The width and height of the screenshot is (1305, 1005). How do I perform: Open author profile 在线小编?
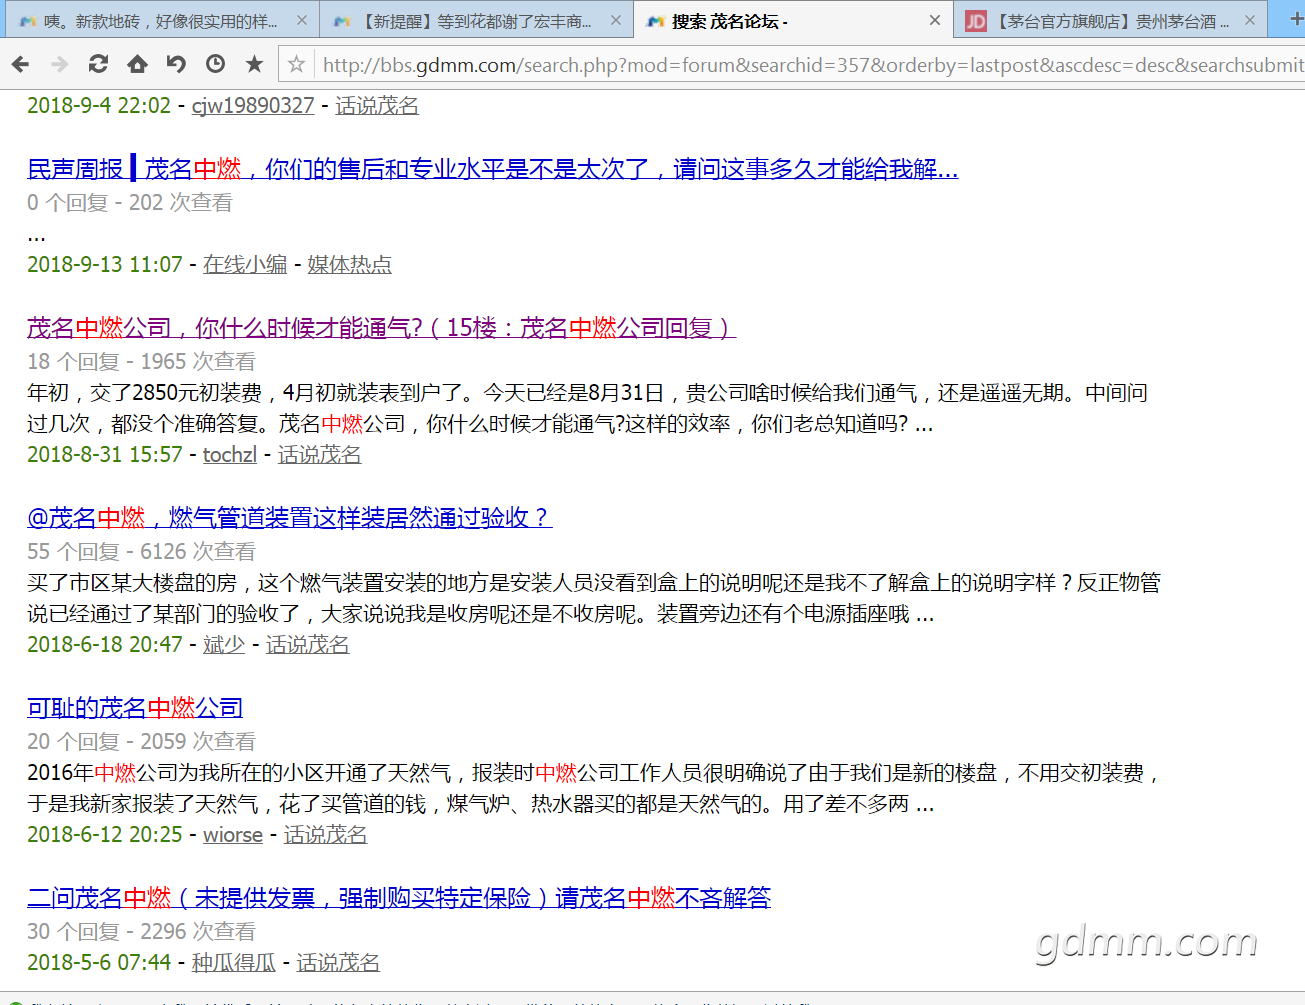point(245,265)
